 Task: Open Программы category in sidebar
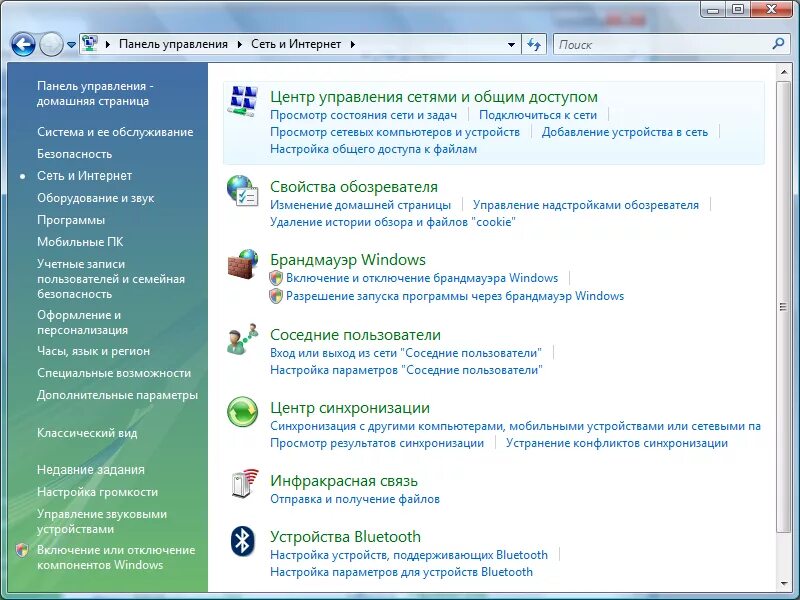(x=71, y=220)
